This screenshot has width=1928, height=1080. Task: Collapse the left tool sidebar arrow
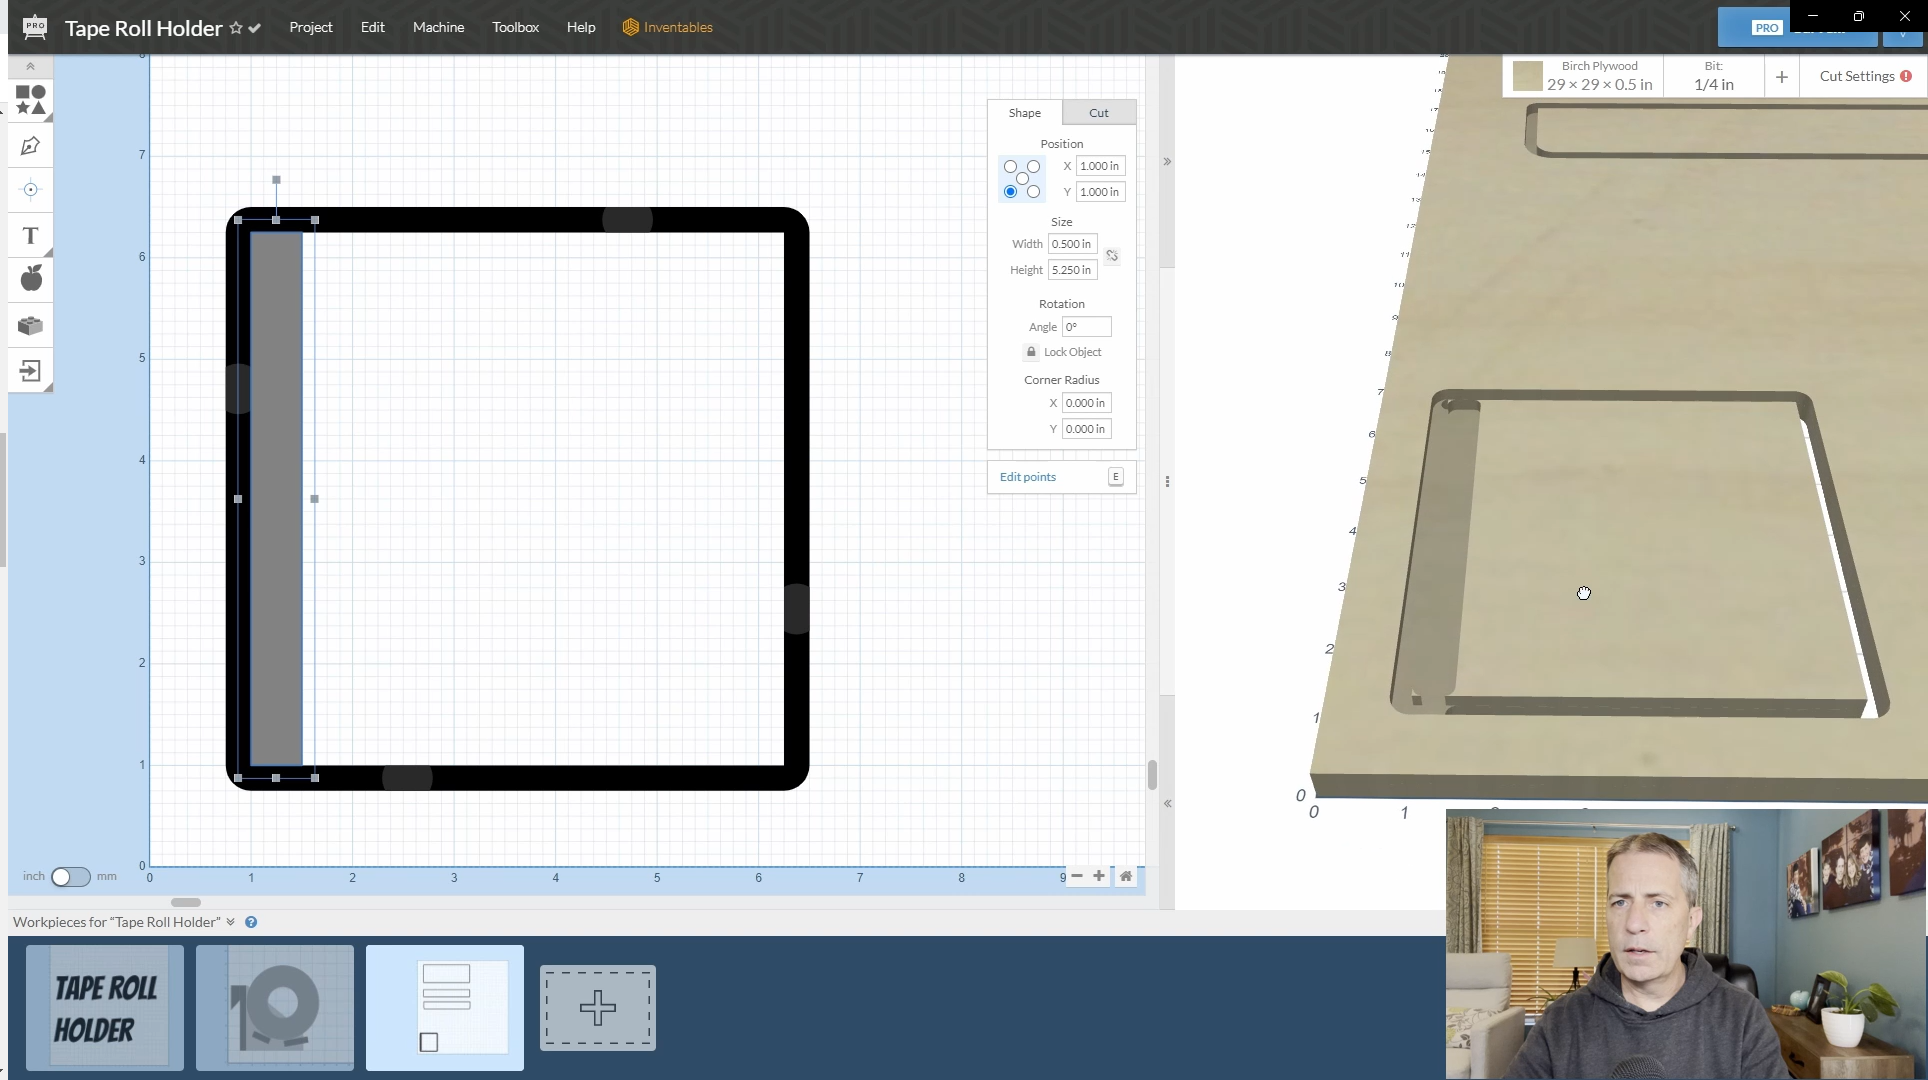coord(30,66)
